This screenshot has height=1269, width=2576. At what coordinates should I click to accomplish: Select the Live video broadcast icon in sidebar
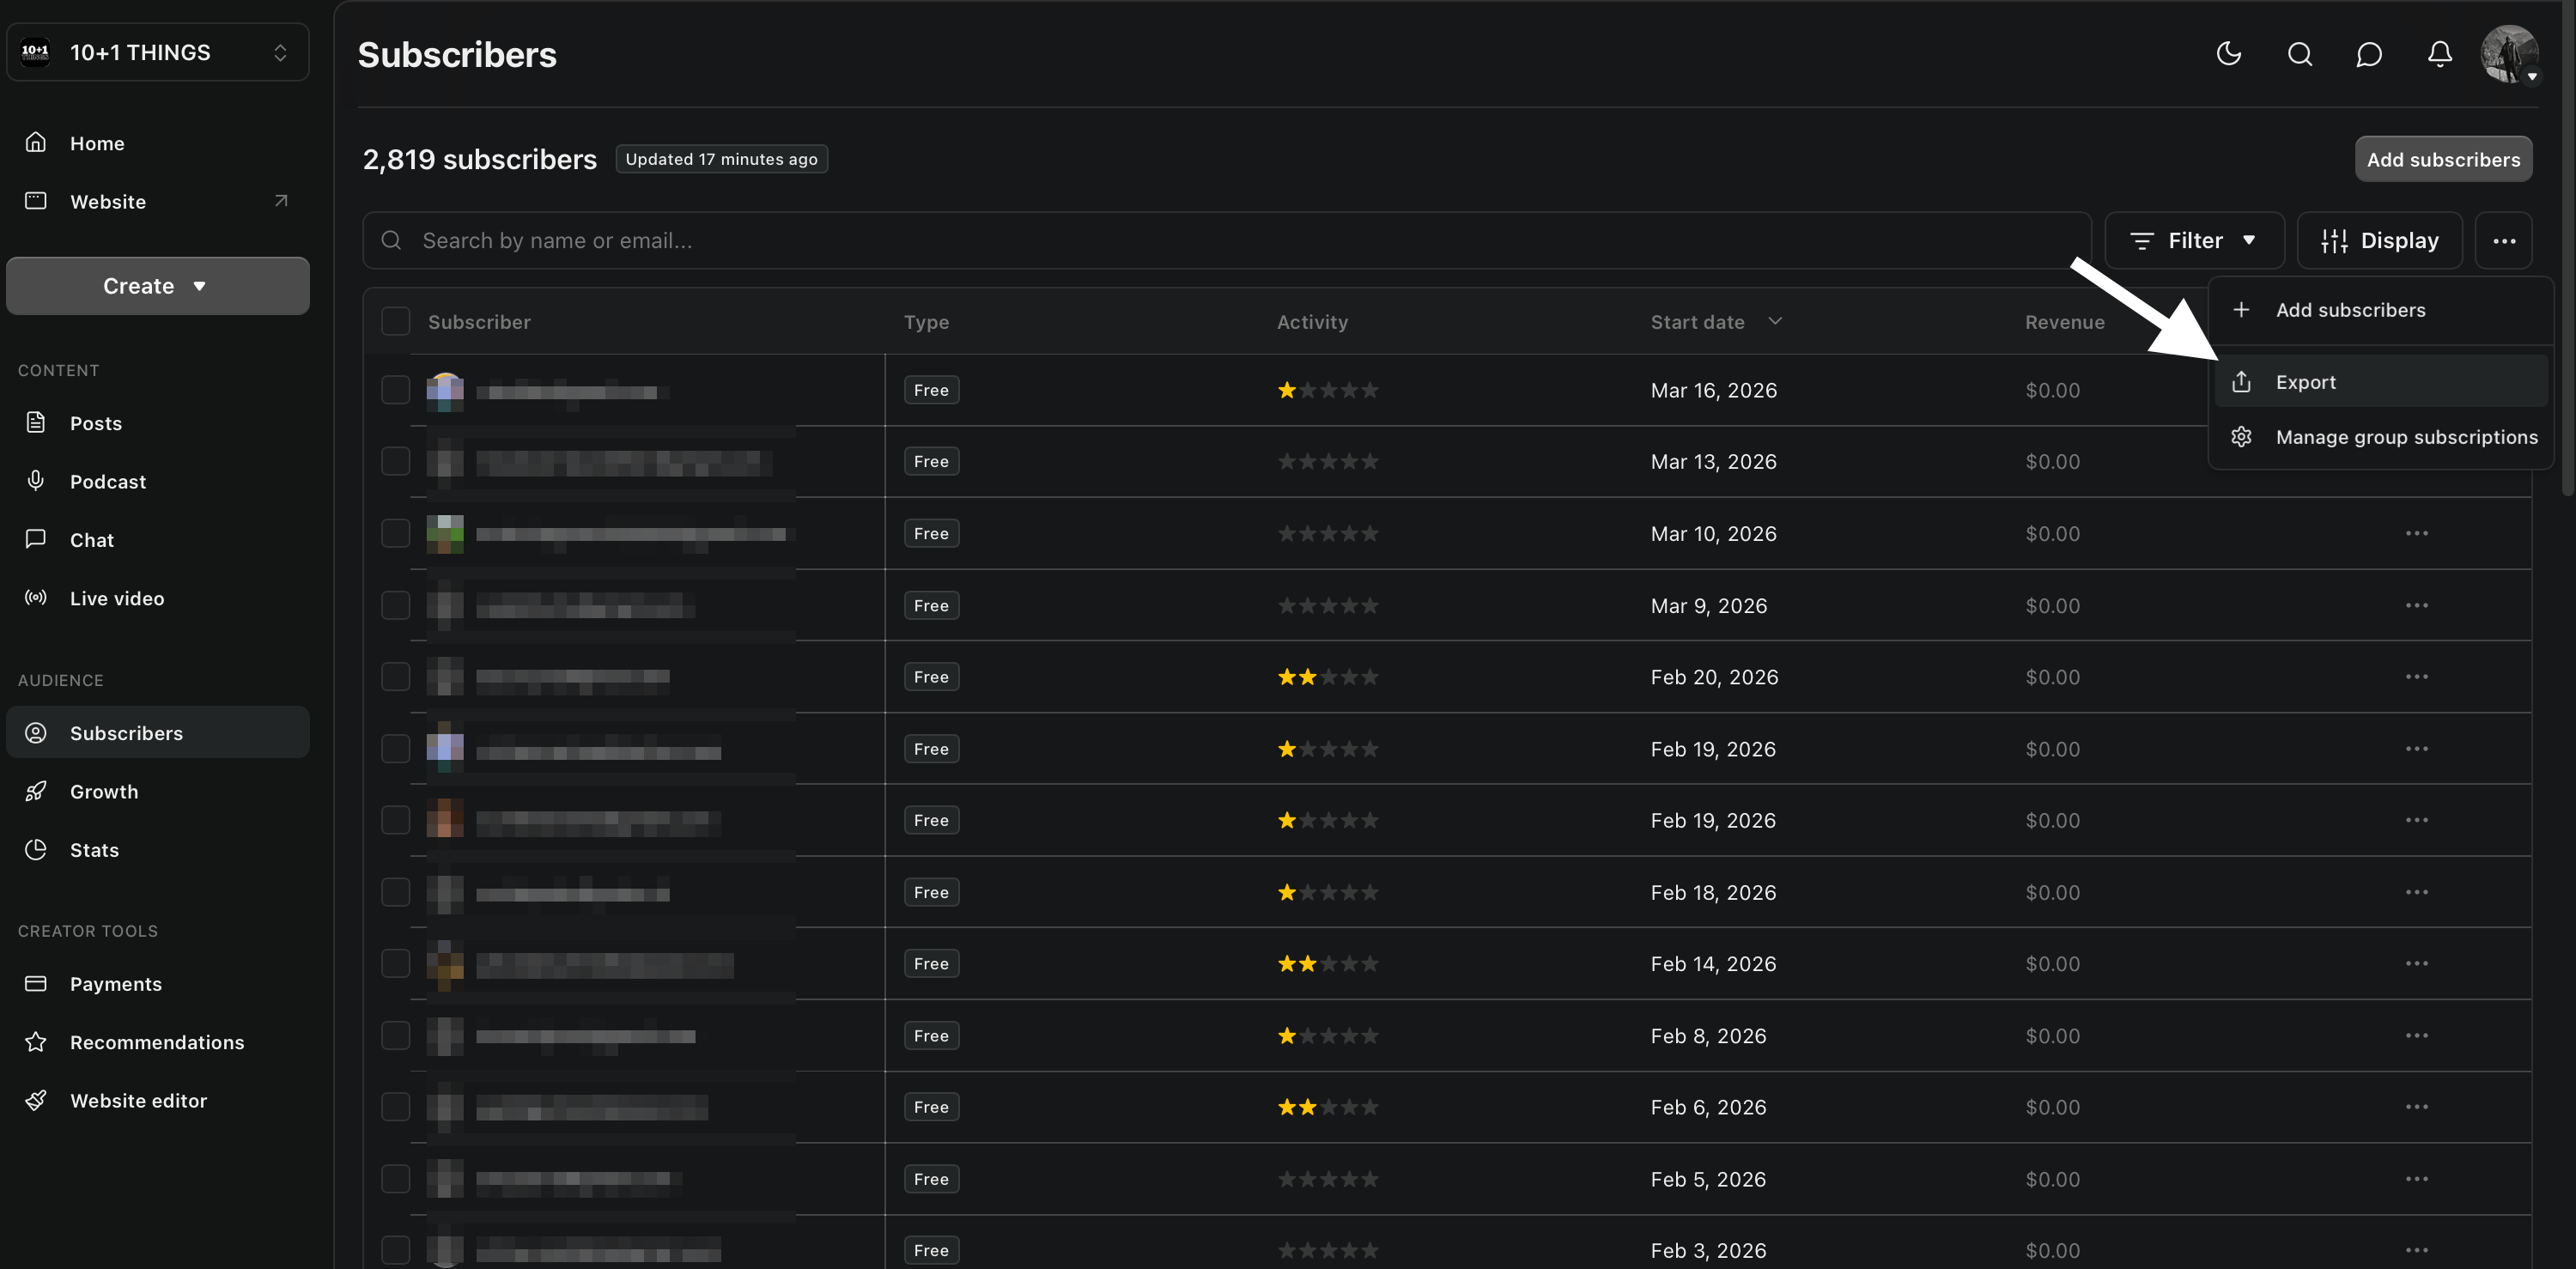[36, 597]
